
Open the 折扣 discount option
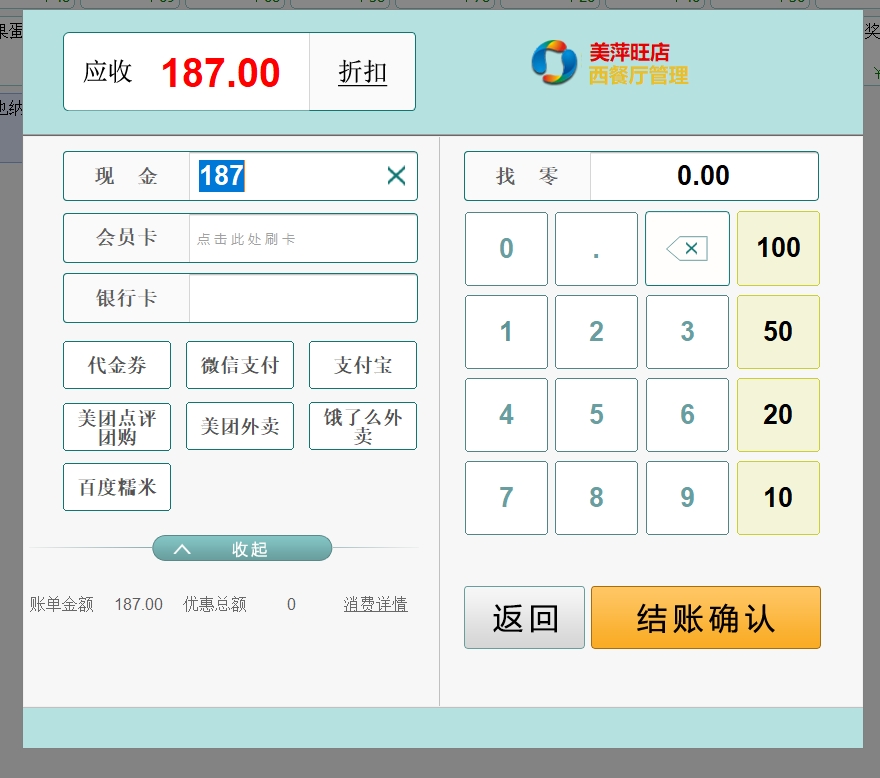pyautogui.click(x=362, y=72)
